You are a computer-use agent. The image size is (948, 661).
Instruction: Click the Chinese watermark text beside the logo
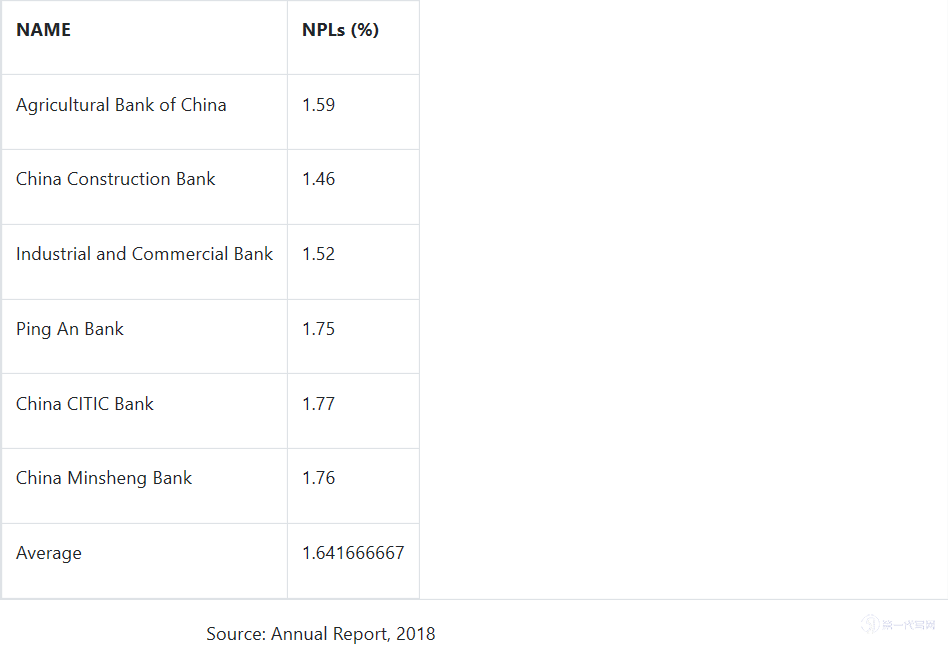(x=908, y=625)
